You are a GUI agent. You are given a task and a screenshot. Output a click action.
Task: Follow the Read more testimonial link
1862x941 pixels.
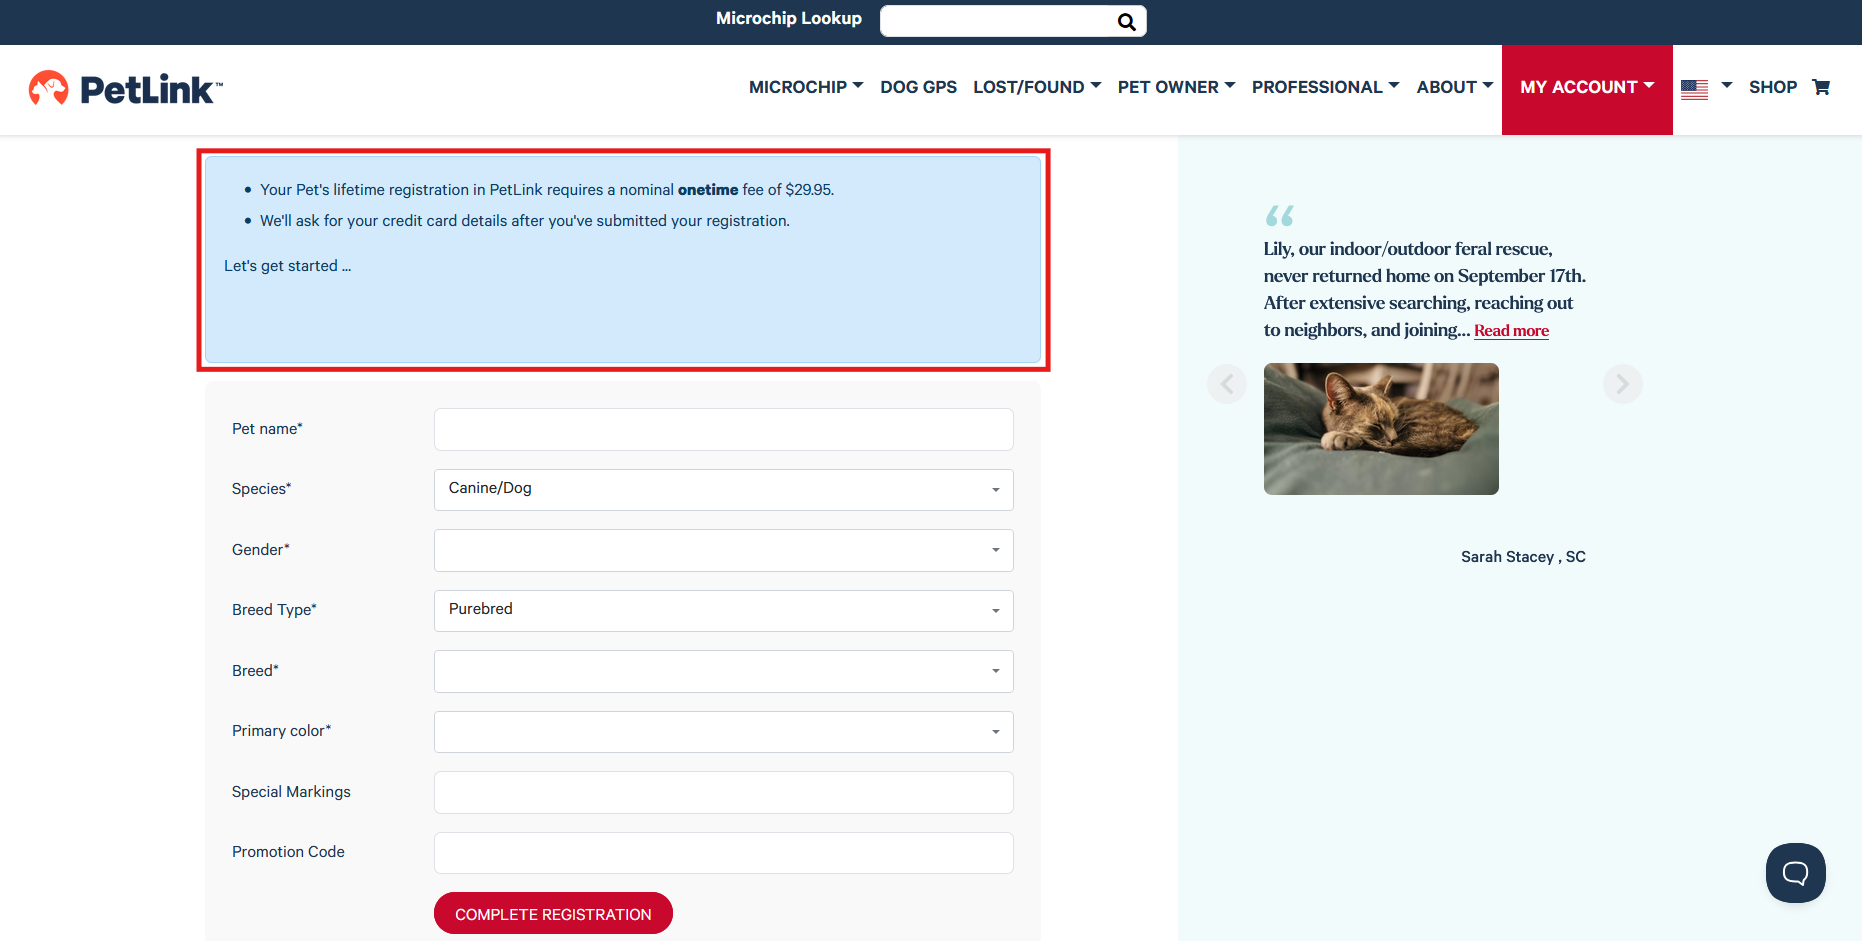click(x=1511, y=331)
